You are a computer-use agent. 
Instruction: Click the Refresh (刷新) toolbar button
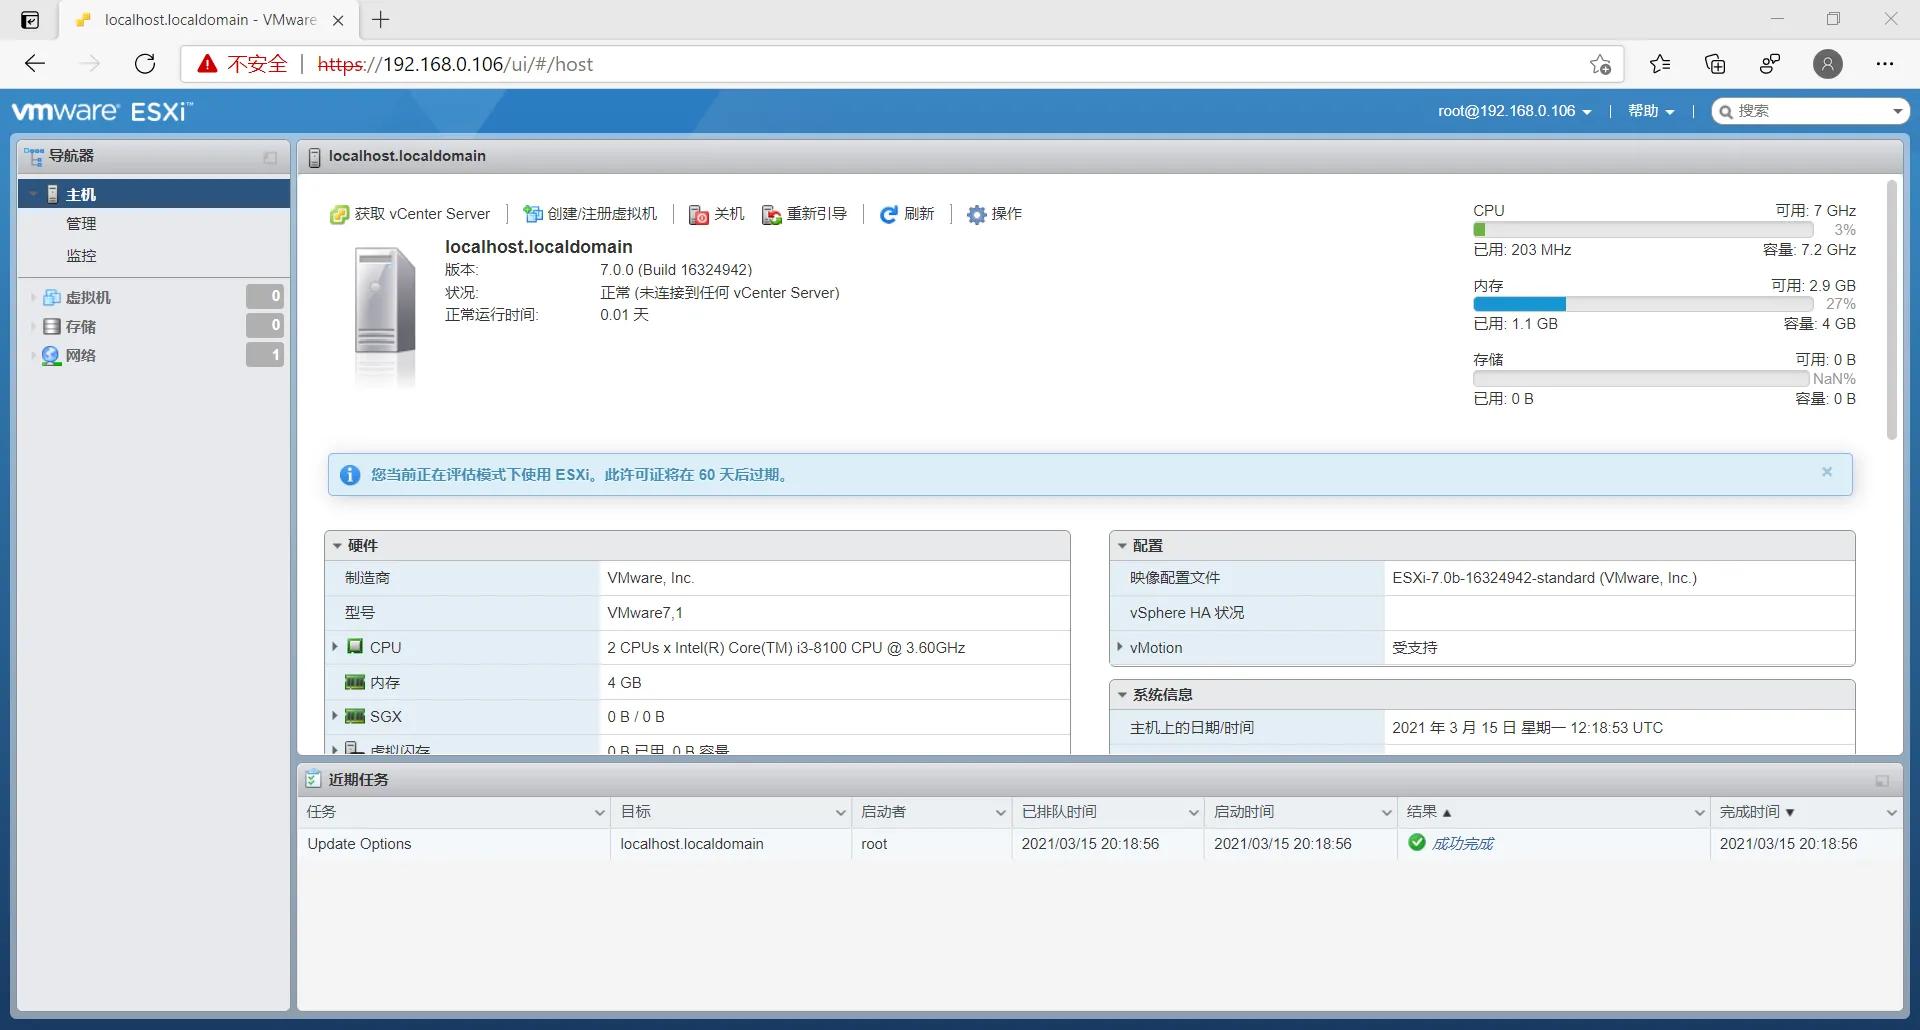tap(906, 214)
